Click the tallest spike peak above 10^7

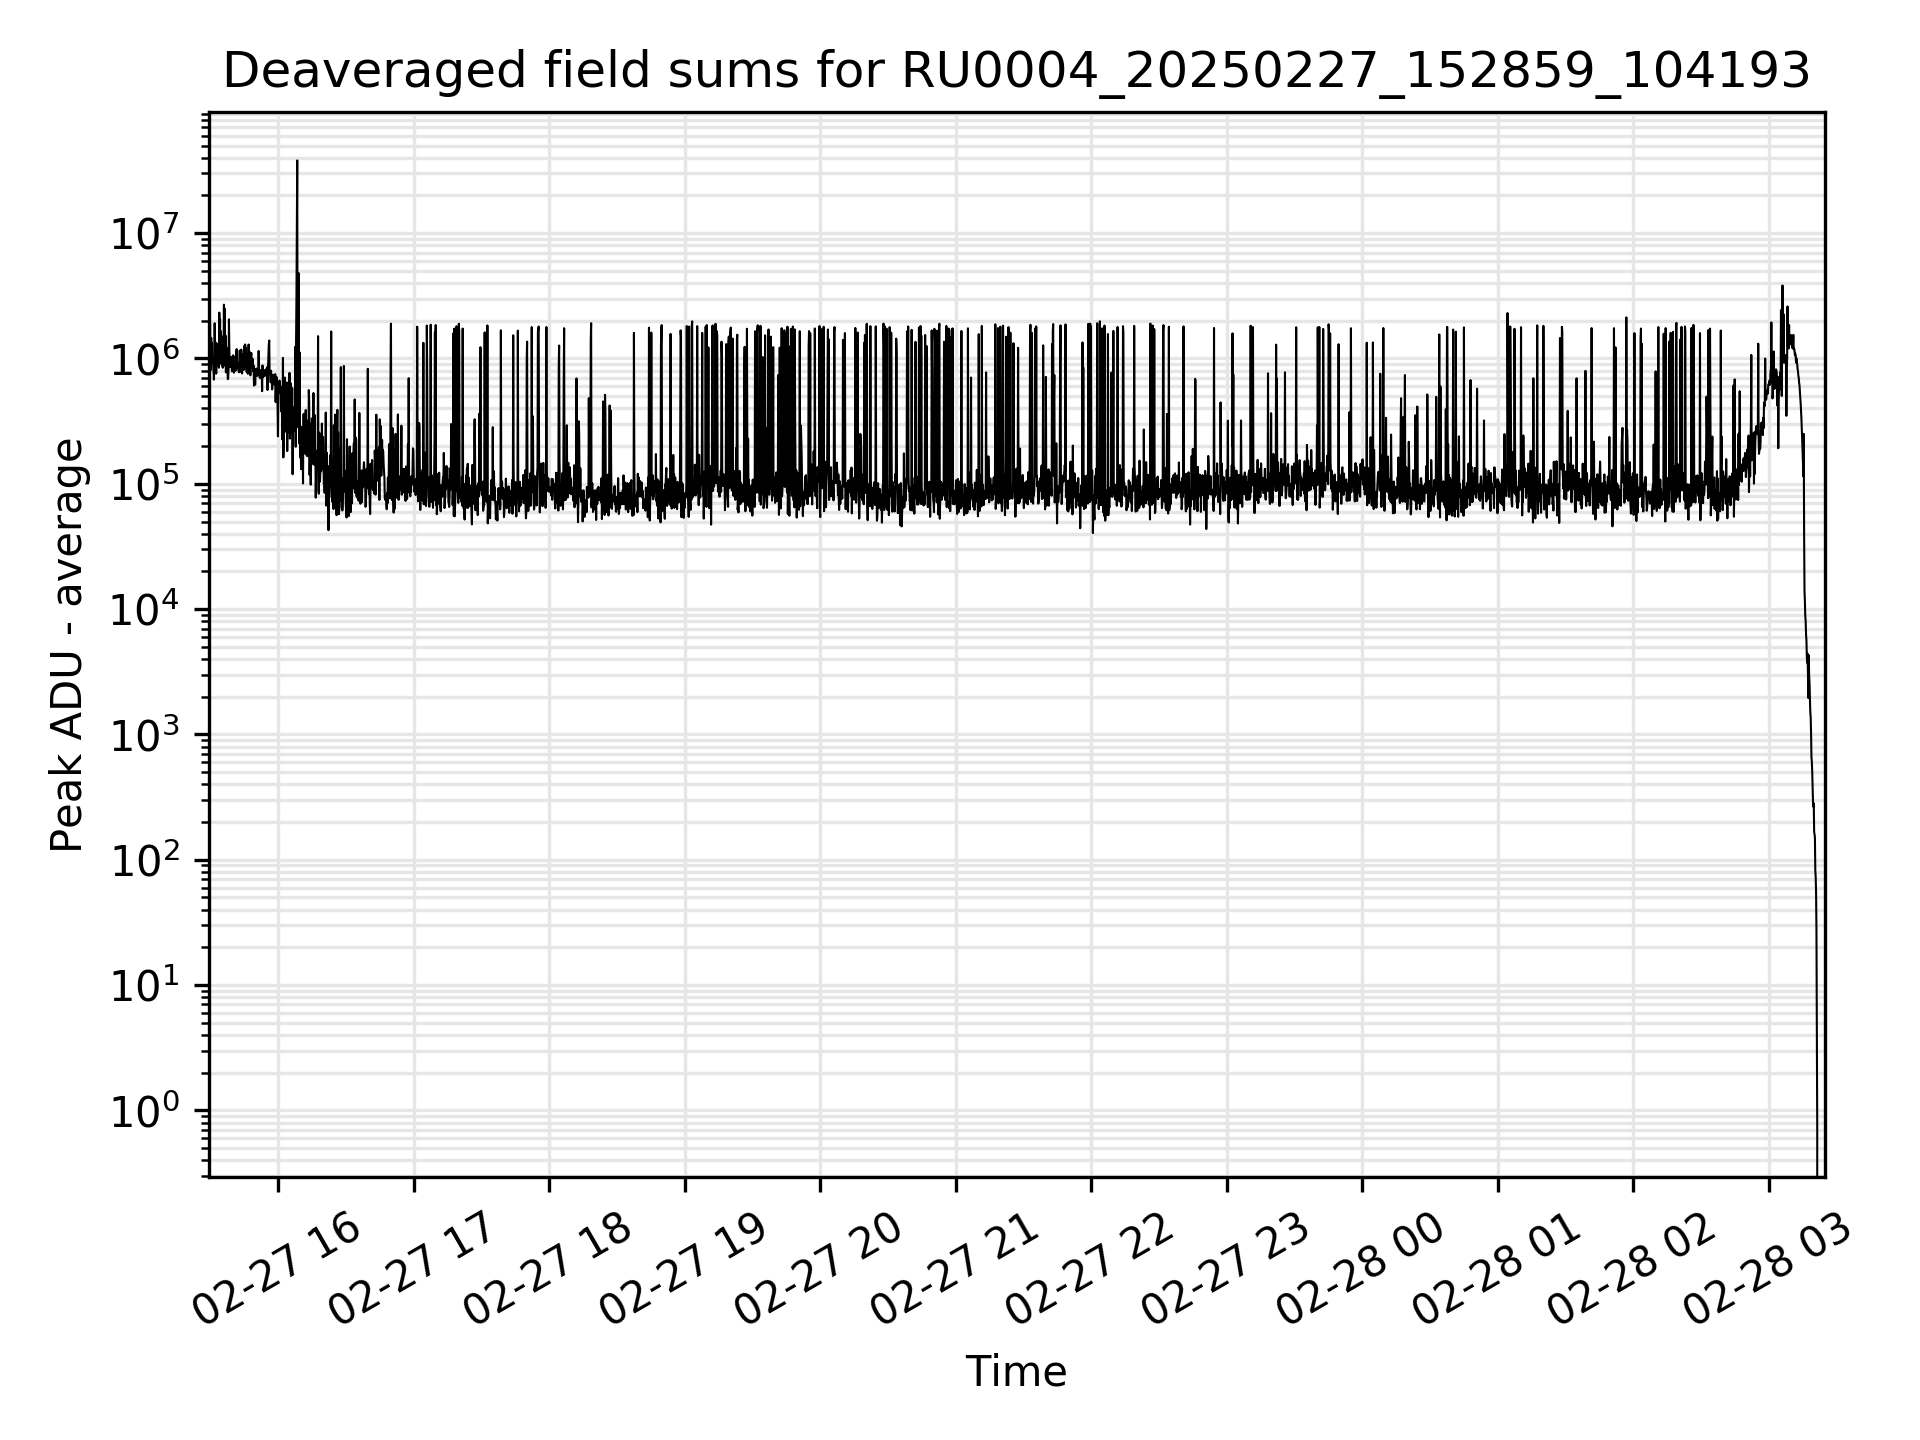pyautogui.click(x=297, y=161)
